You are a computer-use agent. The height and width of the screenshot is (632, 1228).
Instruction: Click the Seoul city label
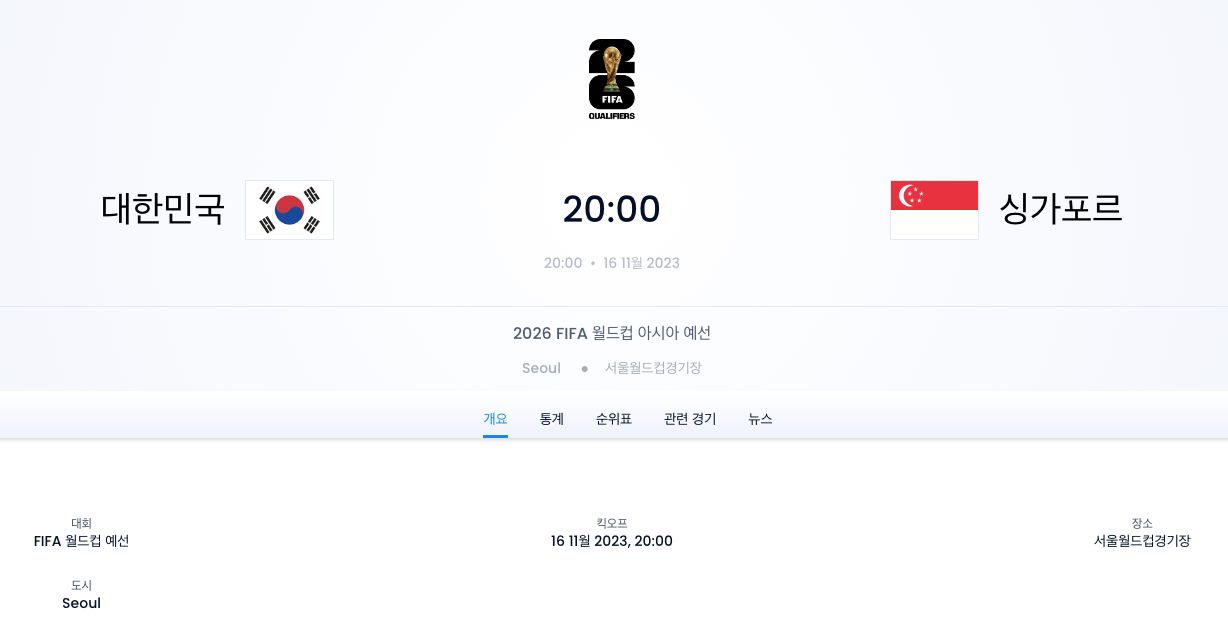540,368
